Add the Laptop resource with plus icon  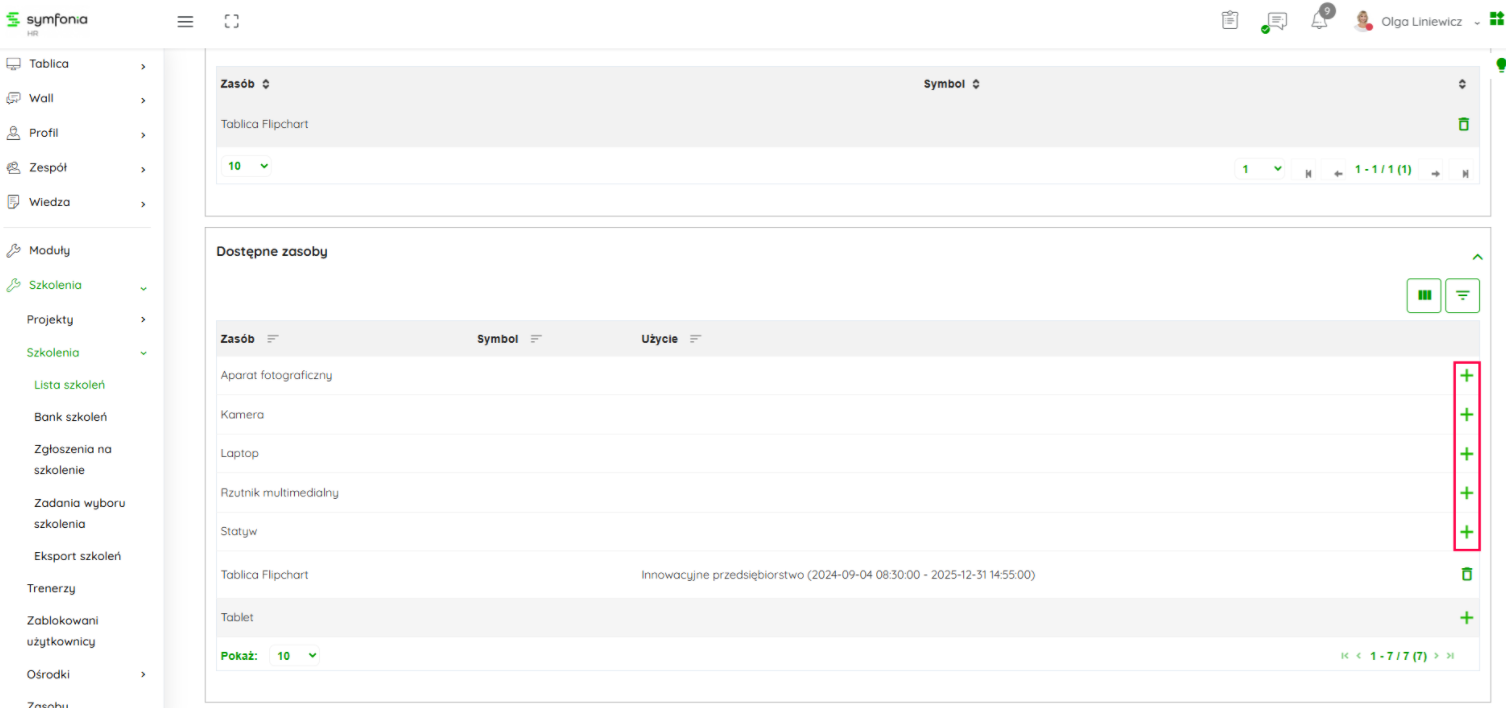click(x=1466, y=454)
